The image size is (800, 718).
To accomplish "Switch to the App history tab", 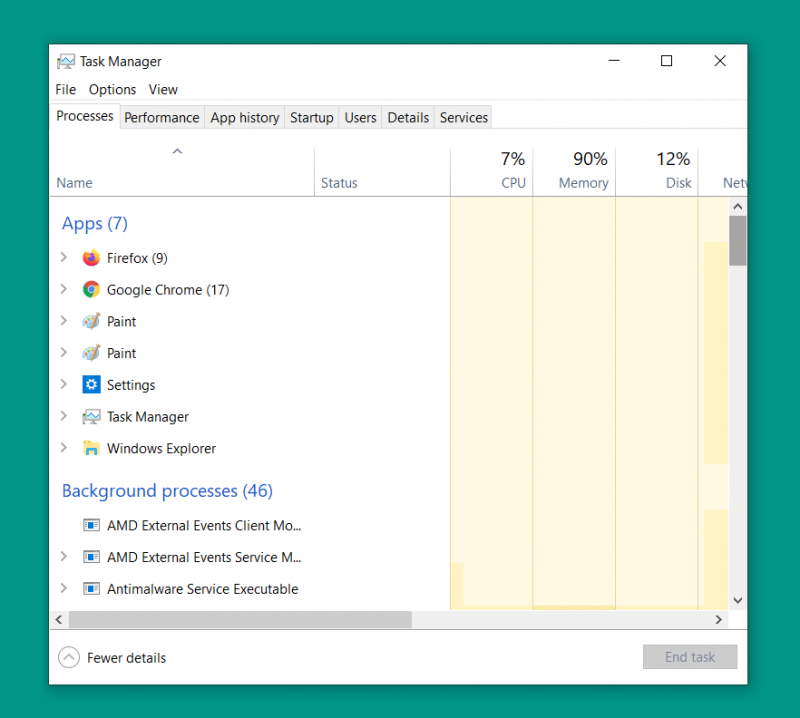I will pyautogui.click(x=245, y=117).
